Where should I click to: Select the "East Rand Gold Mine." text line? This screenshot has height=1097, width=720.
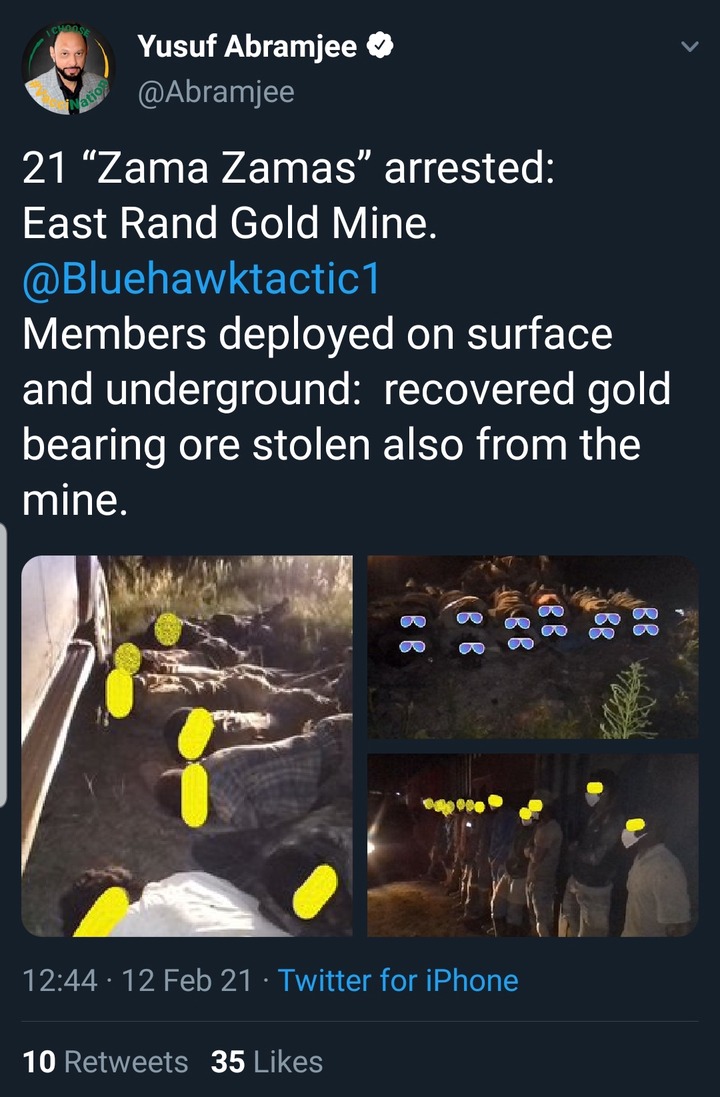point(230,224)
